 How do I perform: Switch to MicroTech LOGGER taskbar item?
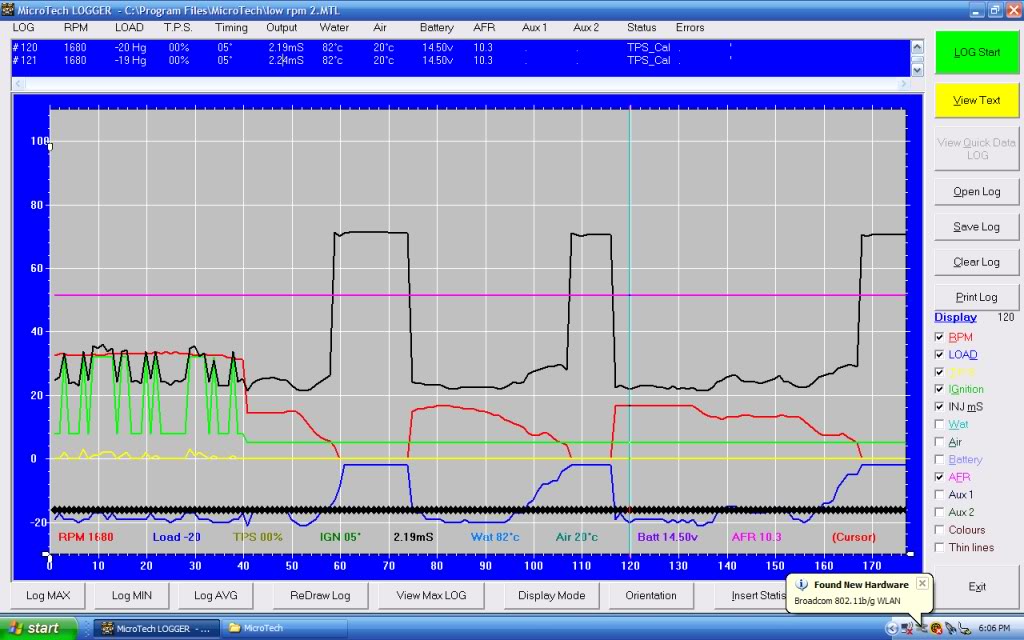[154, 628]
